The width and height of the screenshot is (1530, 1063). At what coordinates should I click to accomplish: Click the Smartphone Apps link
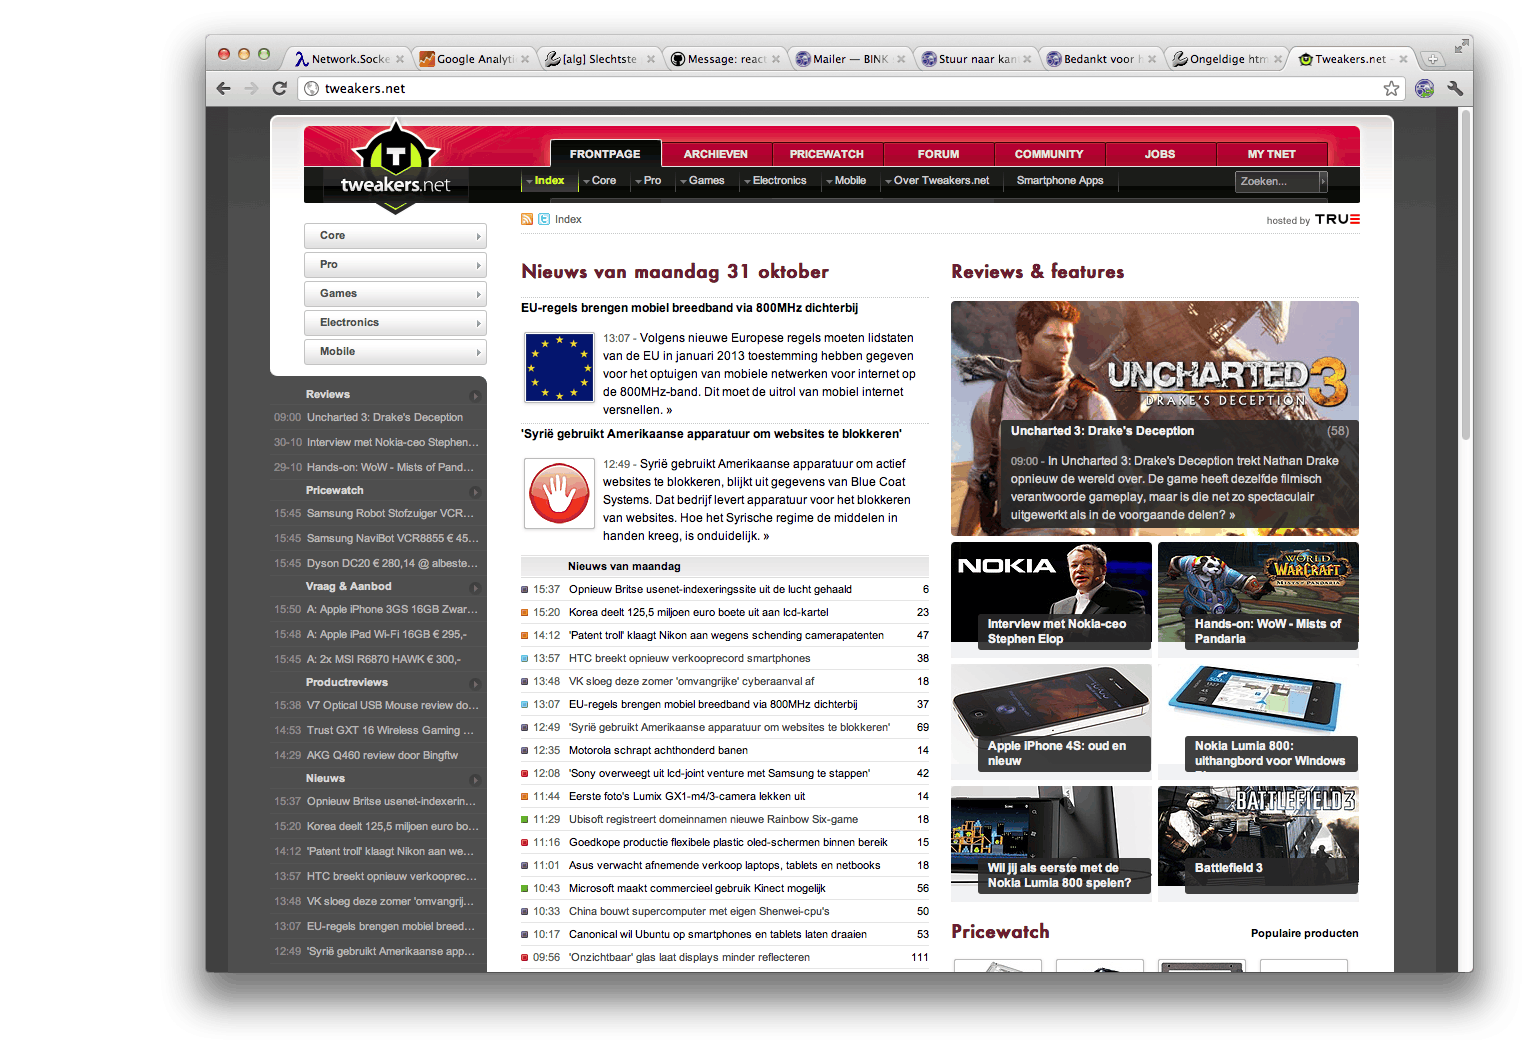(1060, 181)
